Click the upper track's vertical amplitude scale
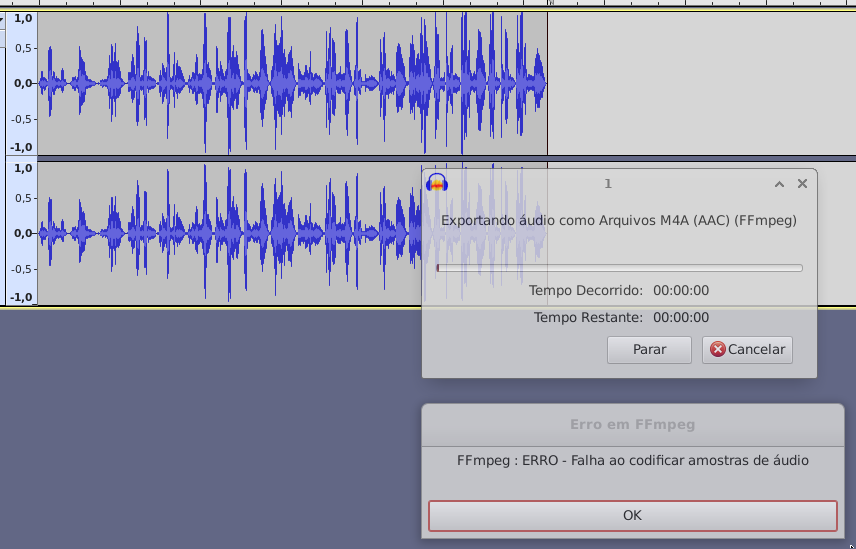 pos(22,83)
